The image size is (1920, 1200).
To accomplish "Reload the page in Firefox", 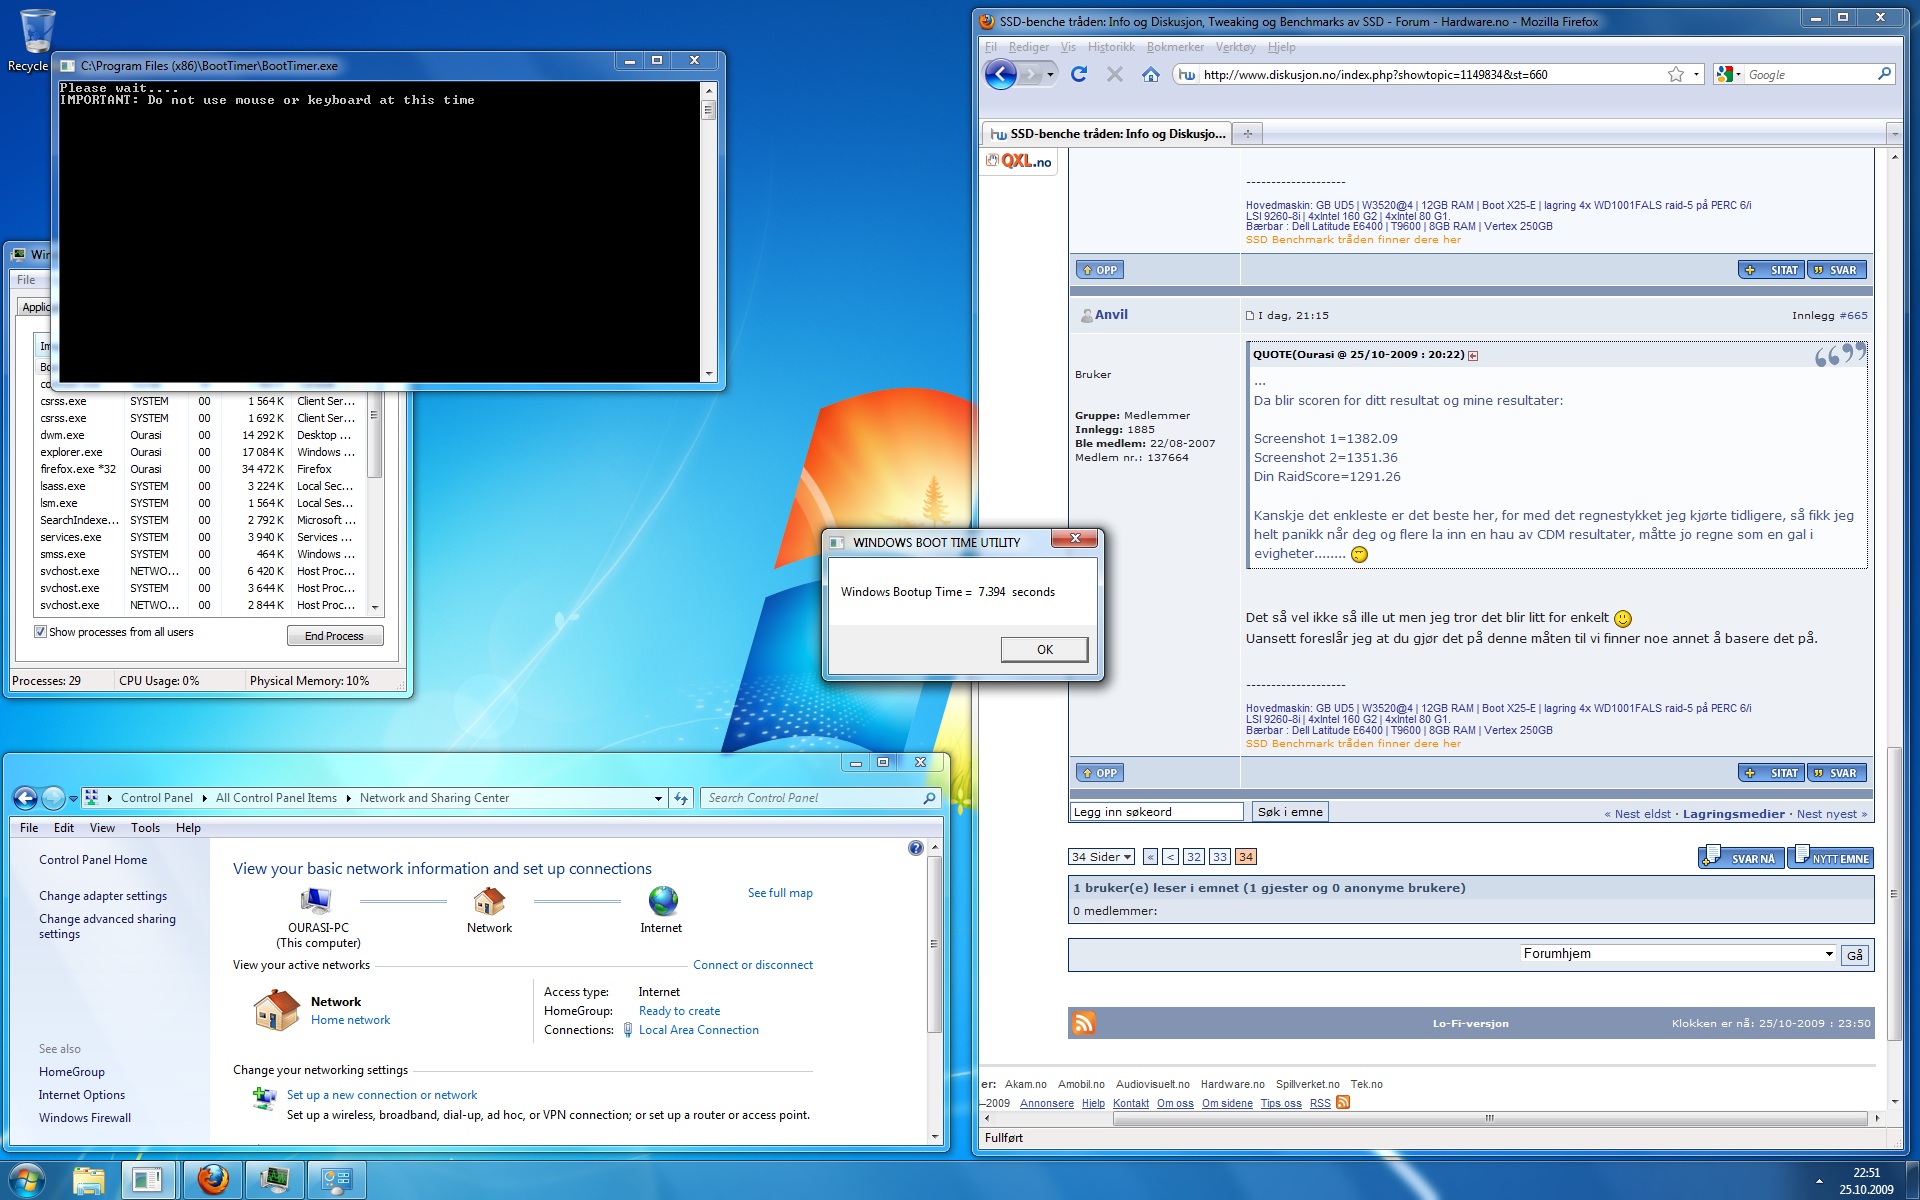I will [1079, 74].
